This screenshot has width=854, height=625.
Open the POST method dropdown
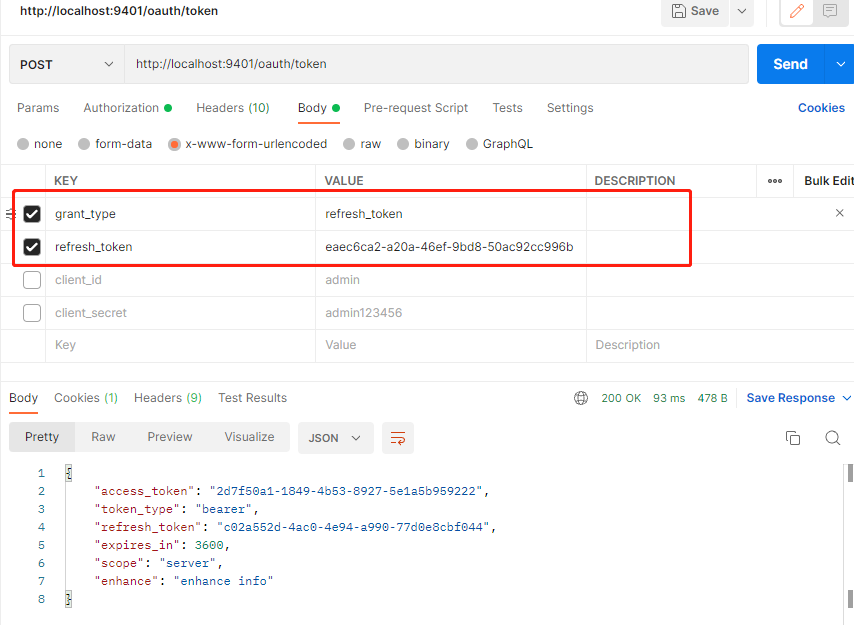66,64
